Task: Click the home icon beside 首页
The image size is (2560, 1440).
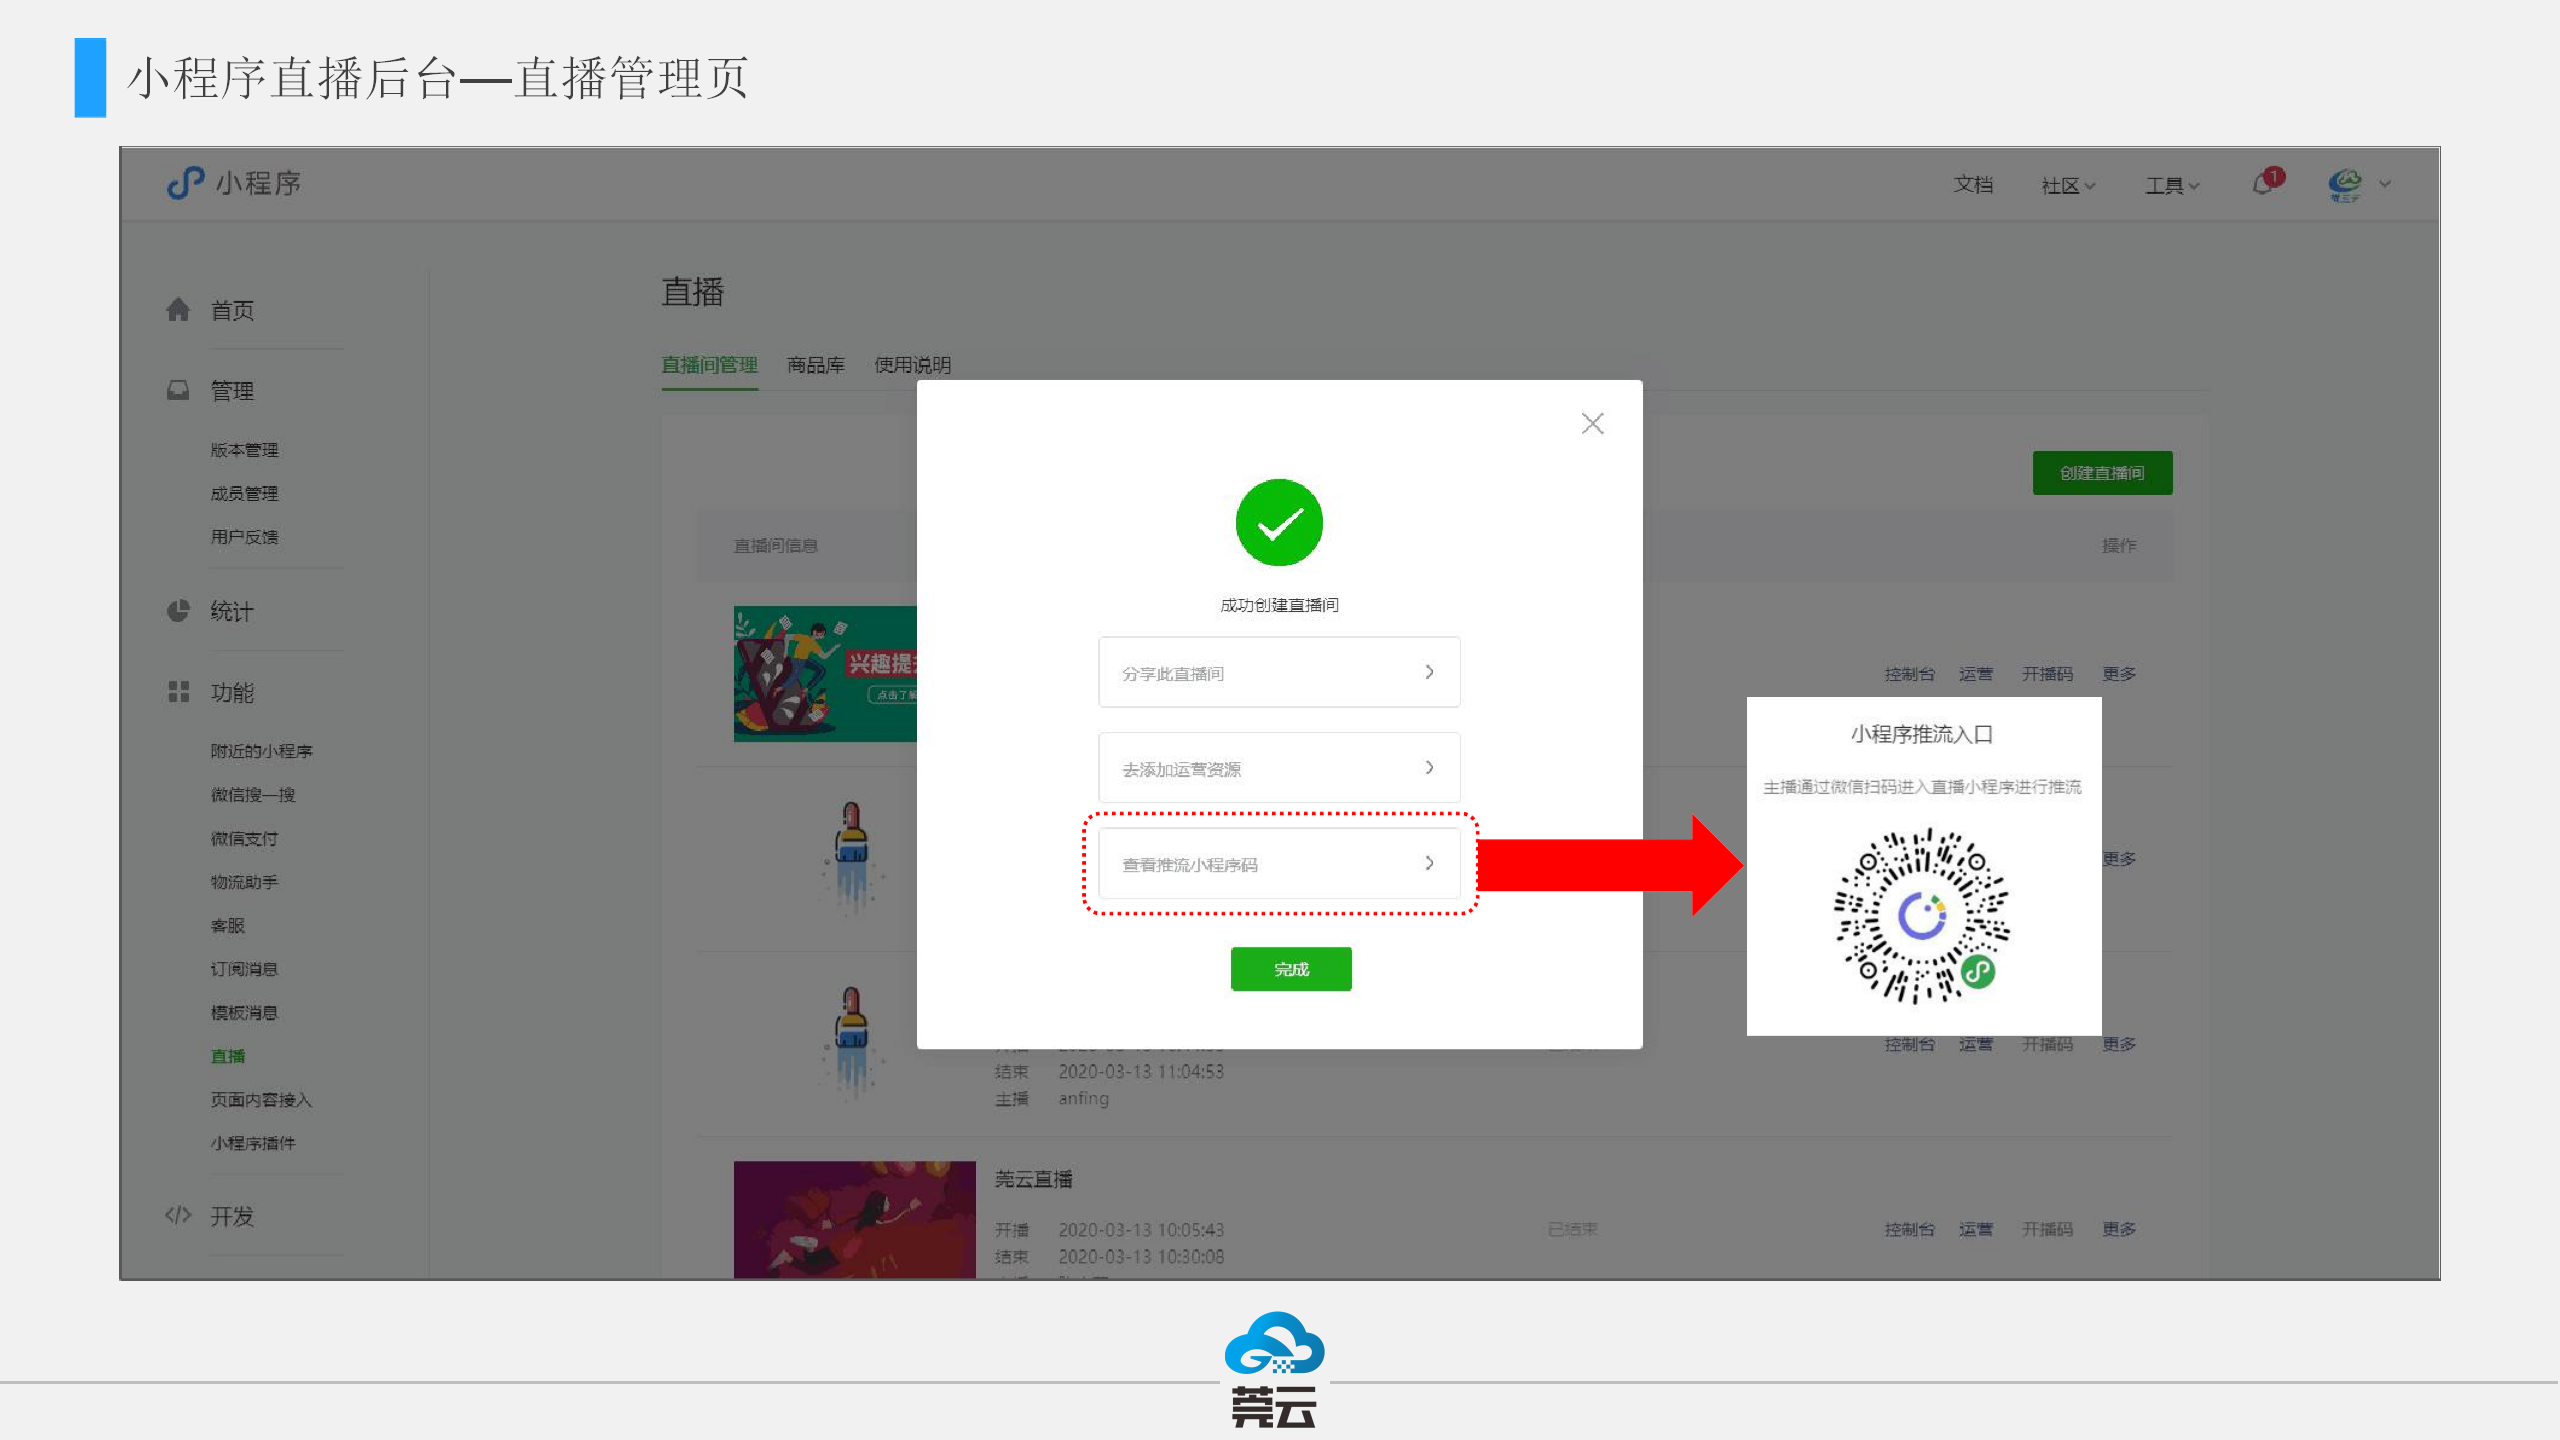Action: point(178,310)
